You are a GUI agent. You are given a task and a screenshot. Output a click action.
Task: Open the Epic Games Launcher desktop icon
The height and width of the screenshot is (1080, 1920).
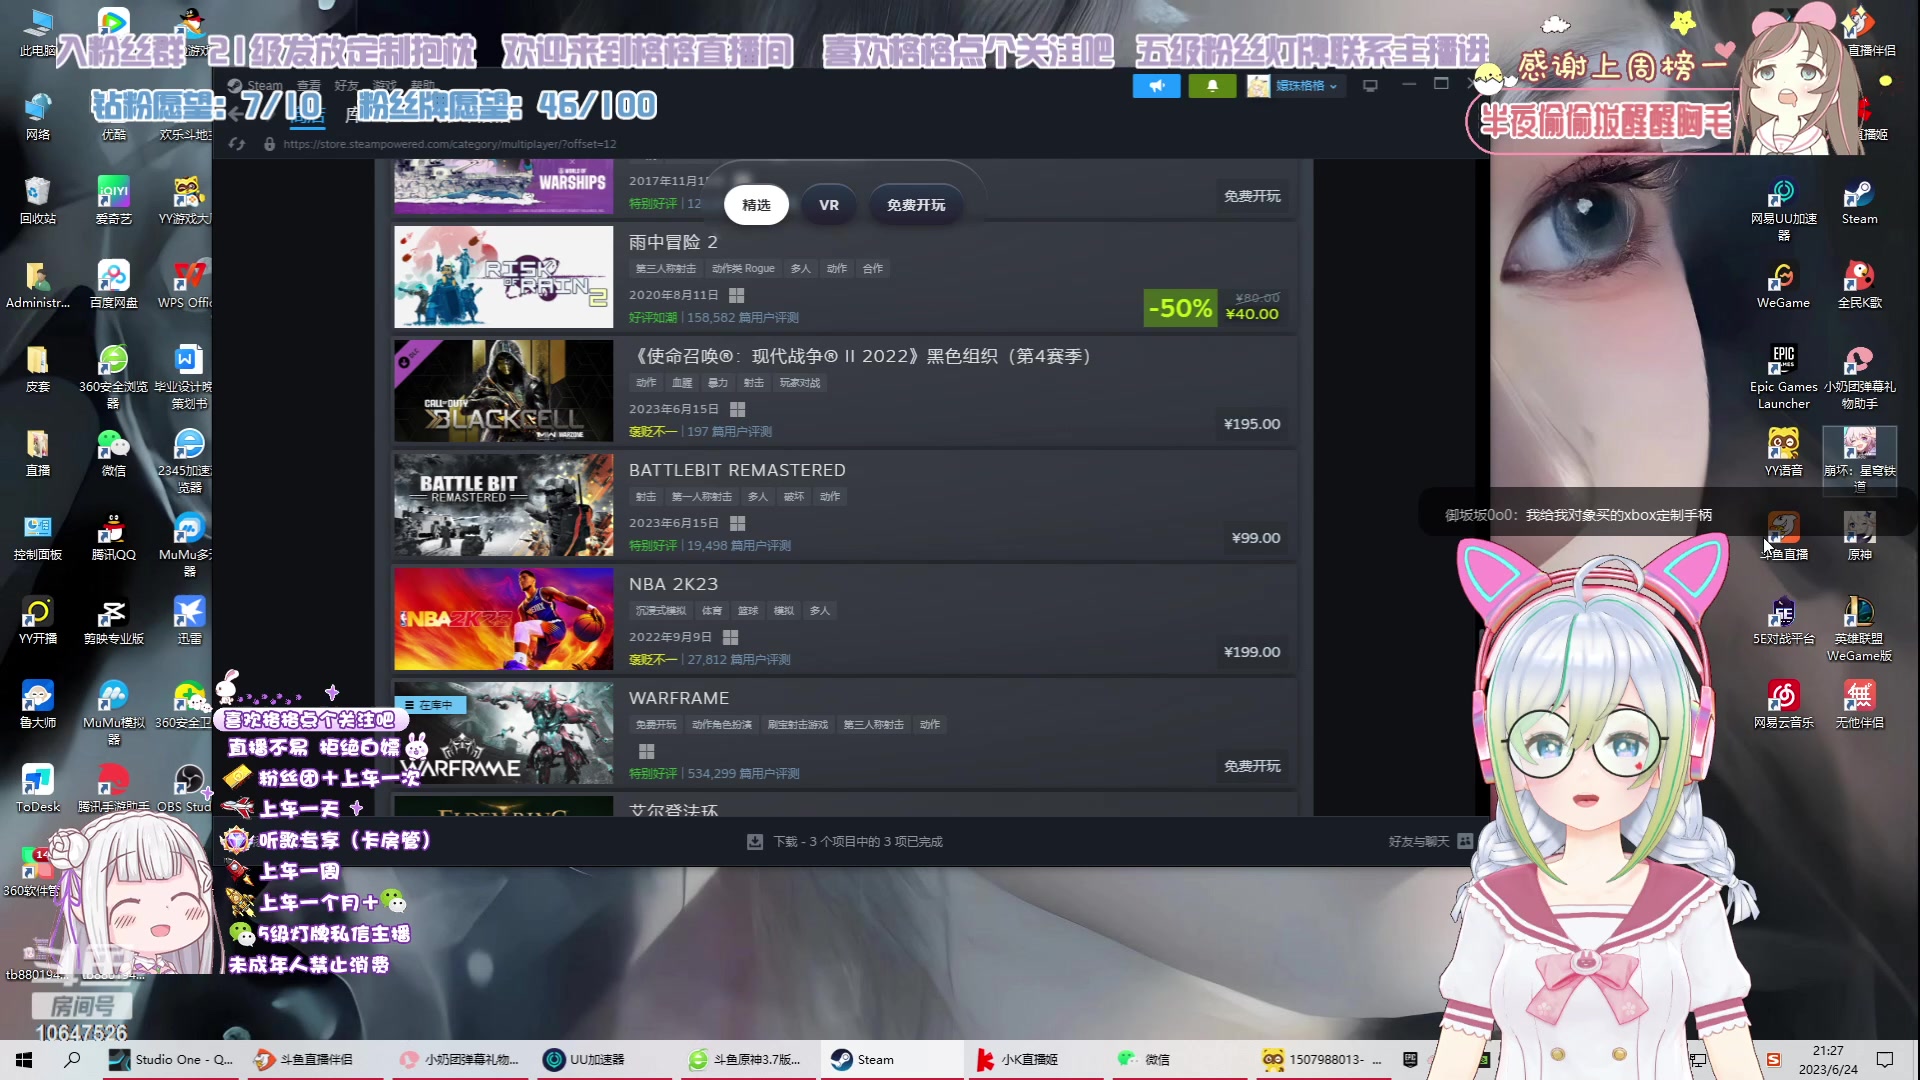1783,377
